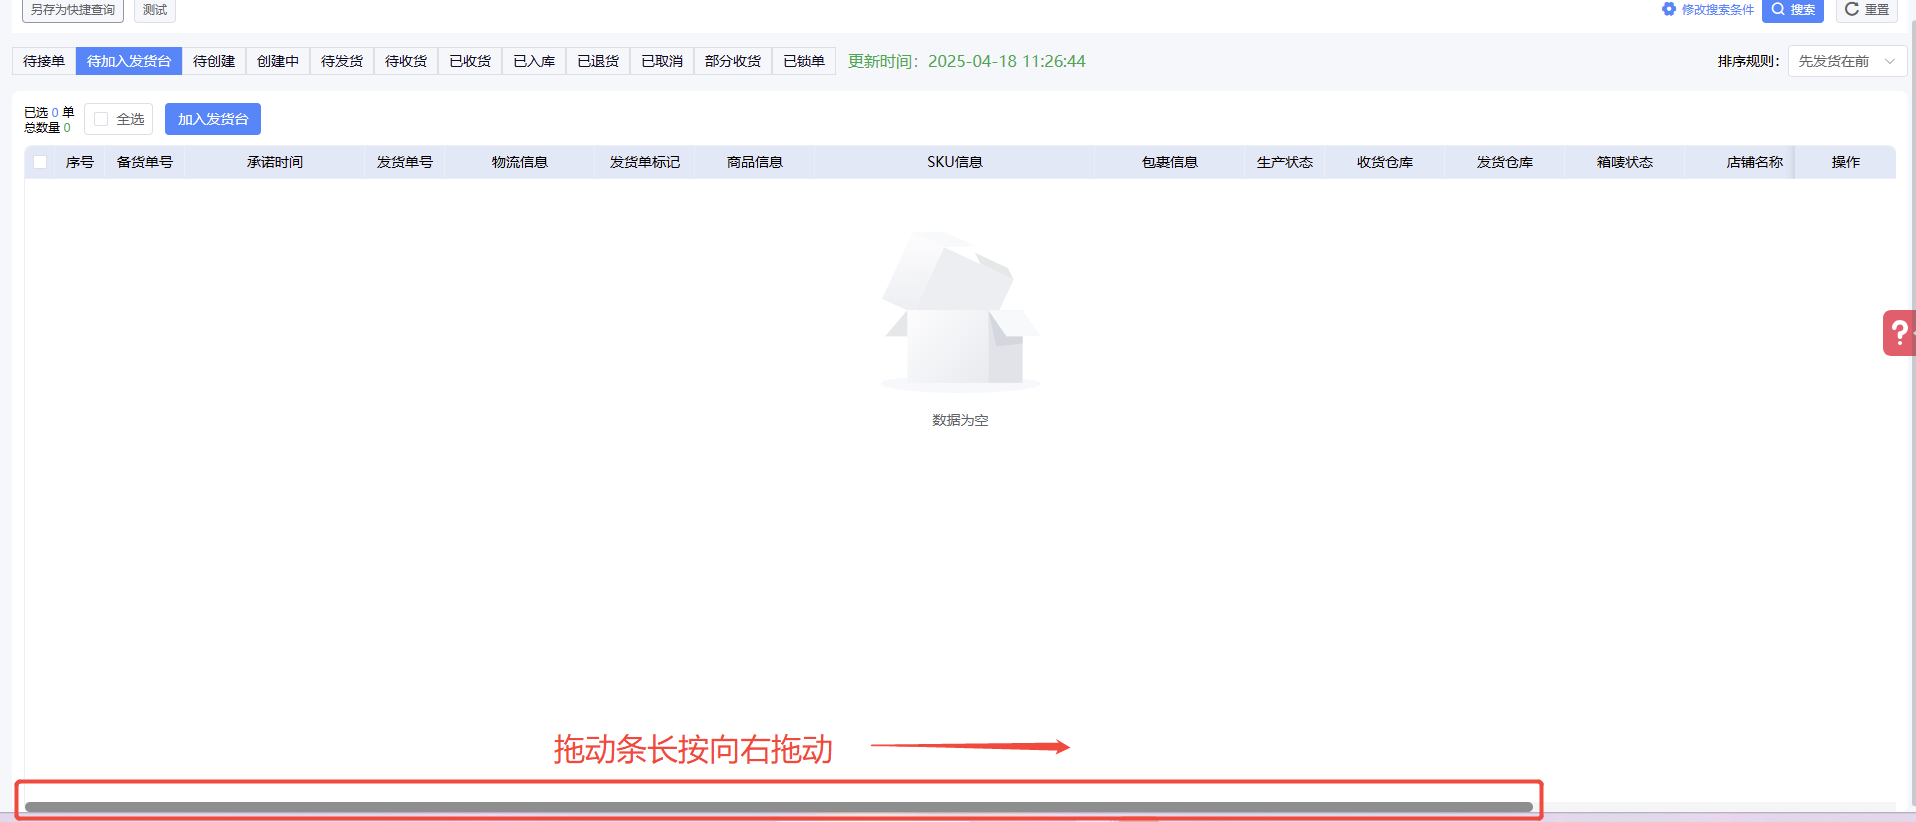Screen dimensions: 1916x822
Task: Switch to the 待接单 tab
Action: click(44, 61)
